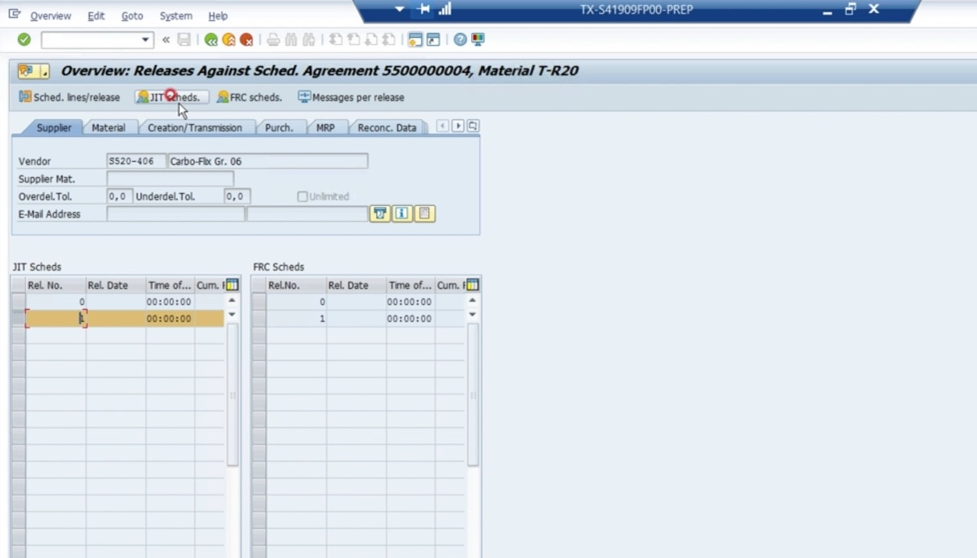Click FRC Scheds scroll up arrow
The height and width of the screenshot is (558, 977).
[472, 300]
